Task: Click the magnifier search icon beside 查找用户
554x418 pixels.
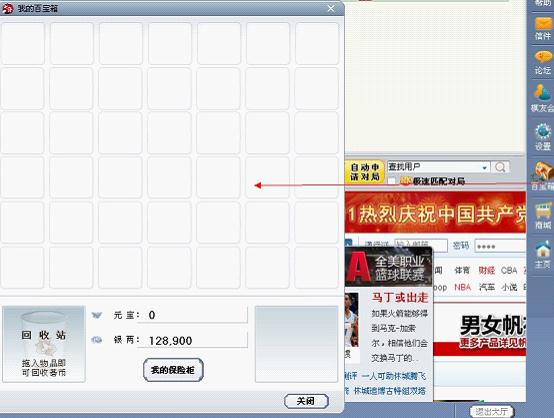Action: point(500,167)
